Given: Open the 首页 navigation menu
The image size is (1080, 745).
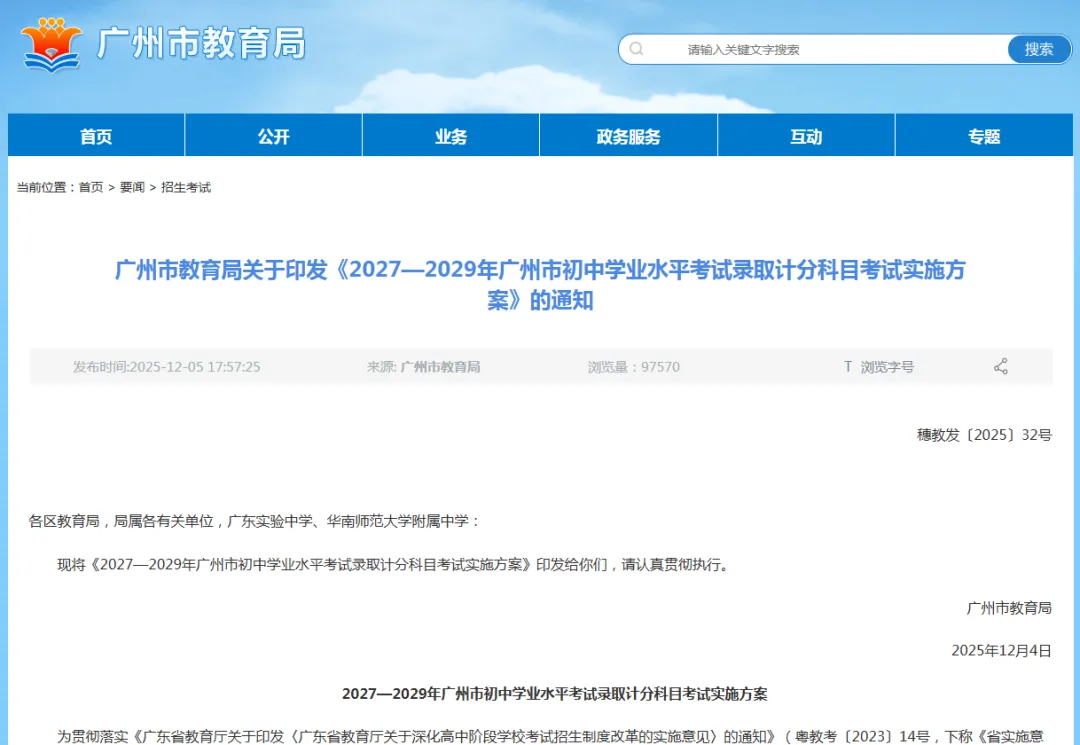Looking at the screenshot, I should (96, 135).
